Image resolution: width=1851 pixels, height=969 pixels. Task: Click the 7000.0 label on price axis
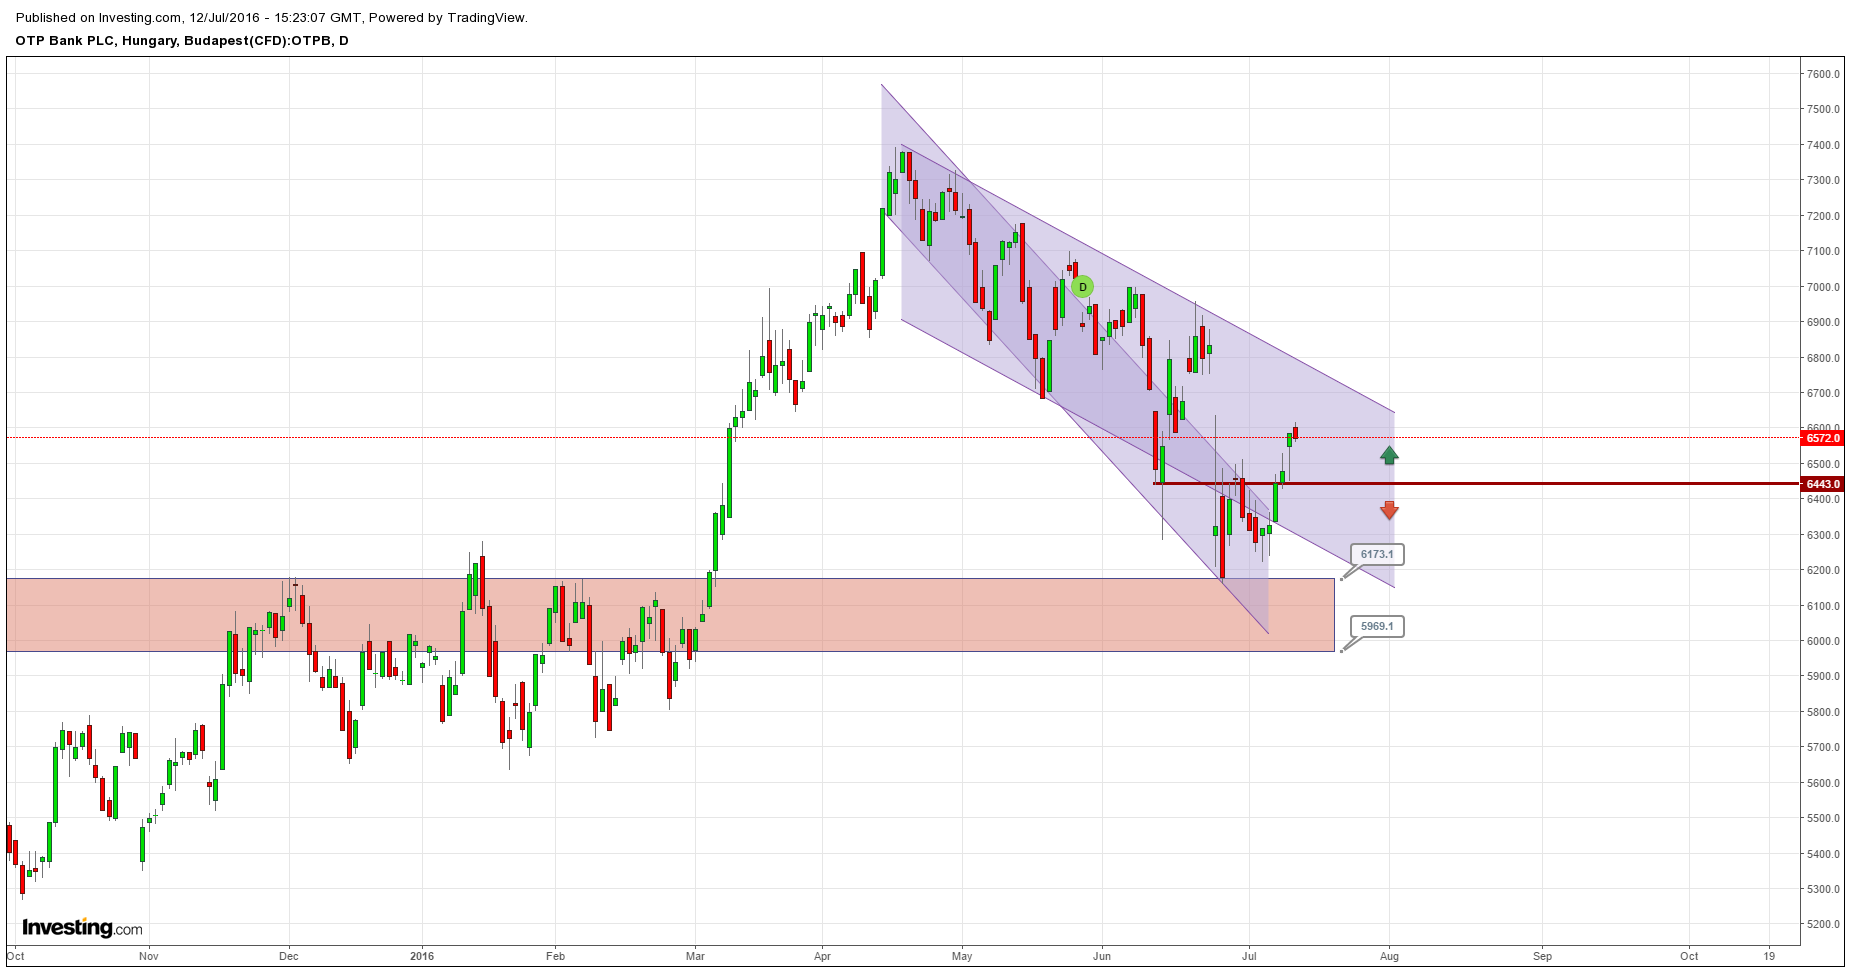pos(1823,287)
